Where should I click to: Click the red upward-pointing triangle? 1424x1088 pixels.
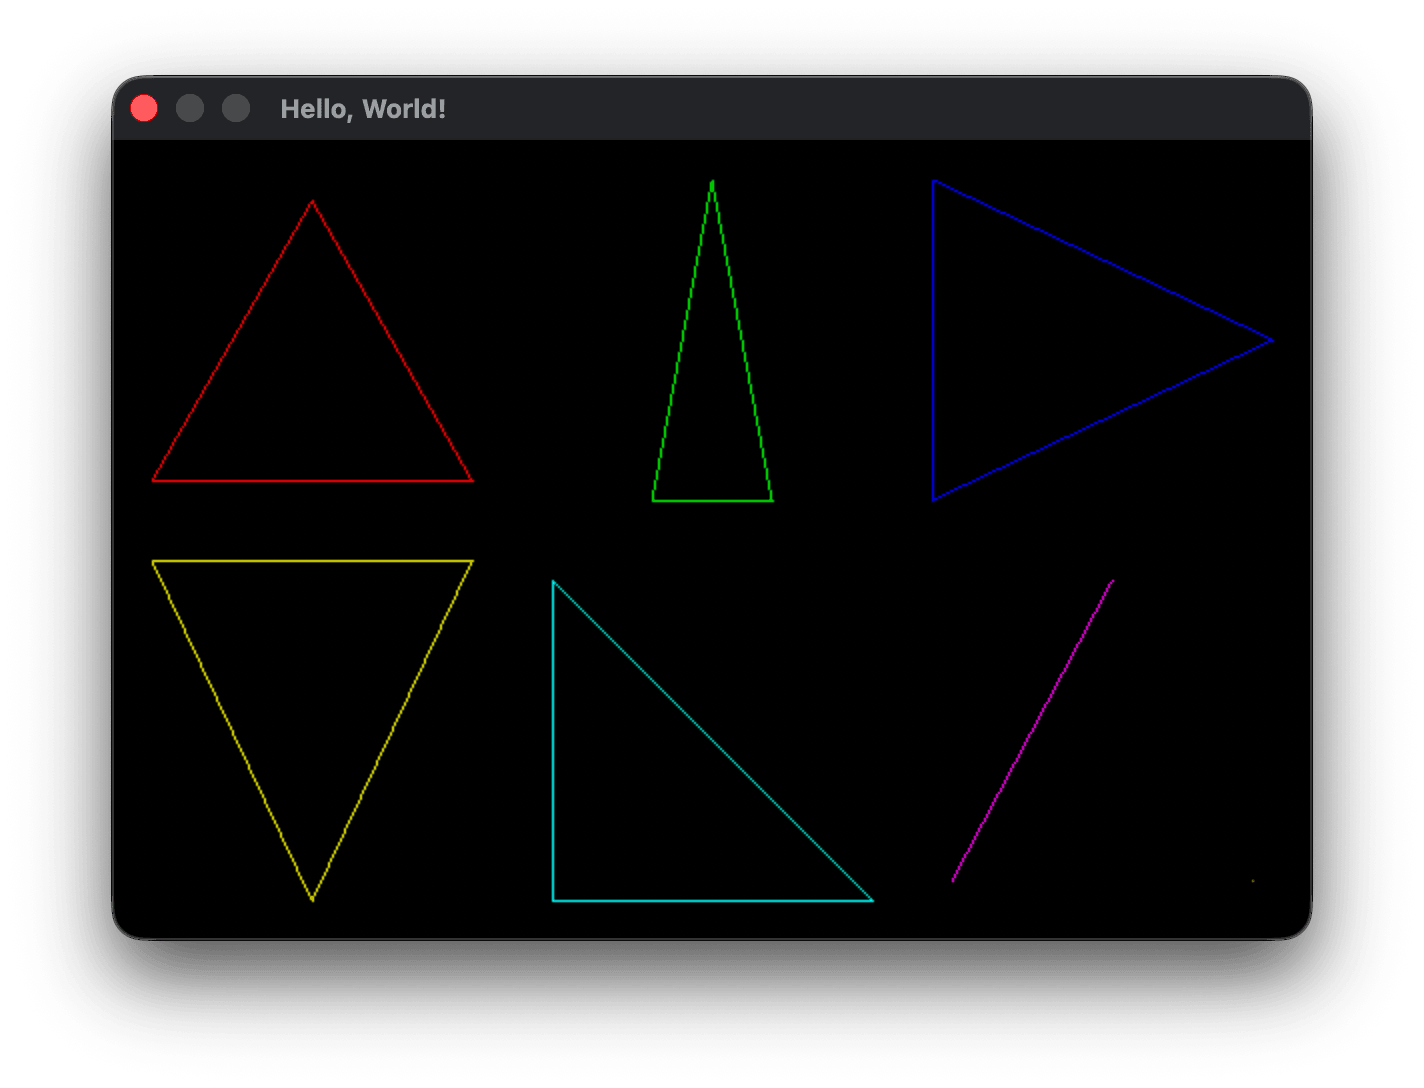pos(313,400)
